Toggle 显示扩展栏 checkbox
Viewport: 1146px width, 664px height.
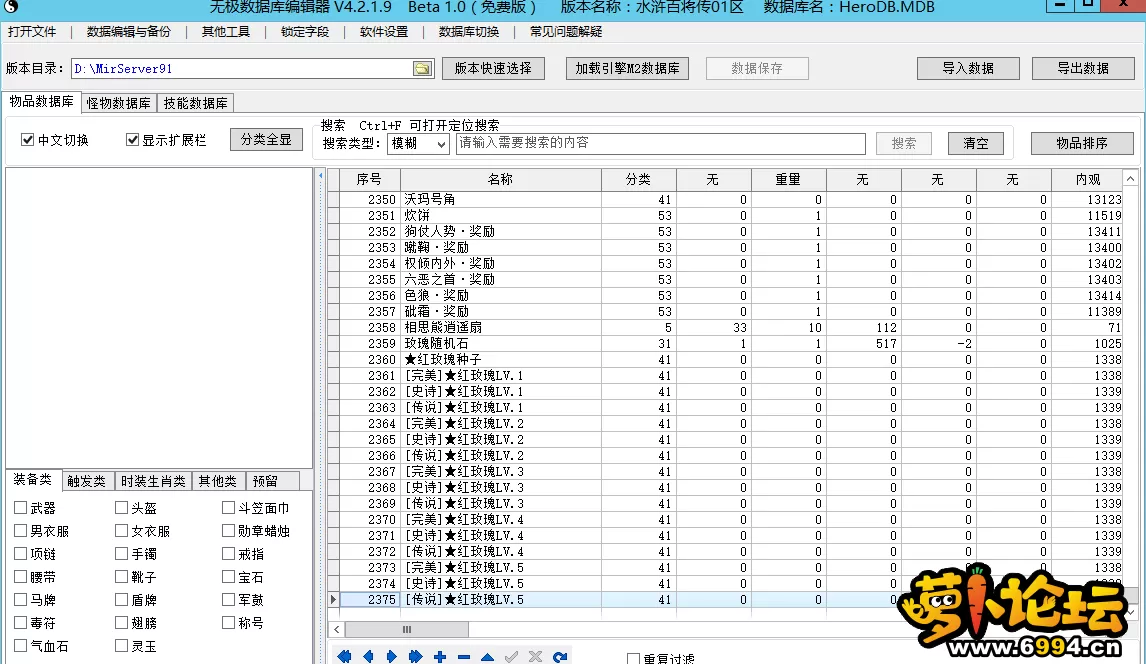tap(132, 140)
